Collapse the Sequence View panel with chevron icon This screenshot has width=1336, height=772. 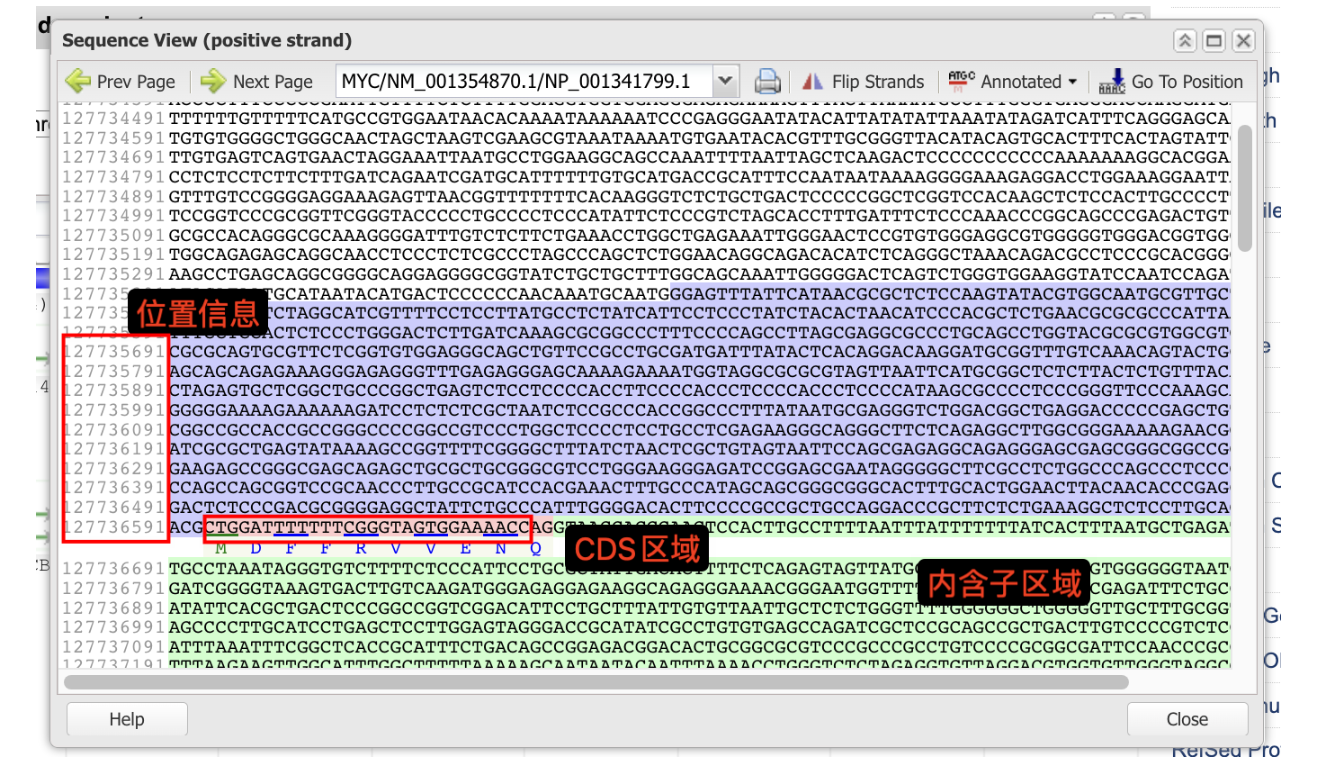coord(1185,41)
